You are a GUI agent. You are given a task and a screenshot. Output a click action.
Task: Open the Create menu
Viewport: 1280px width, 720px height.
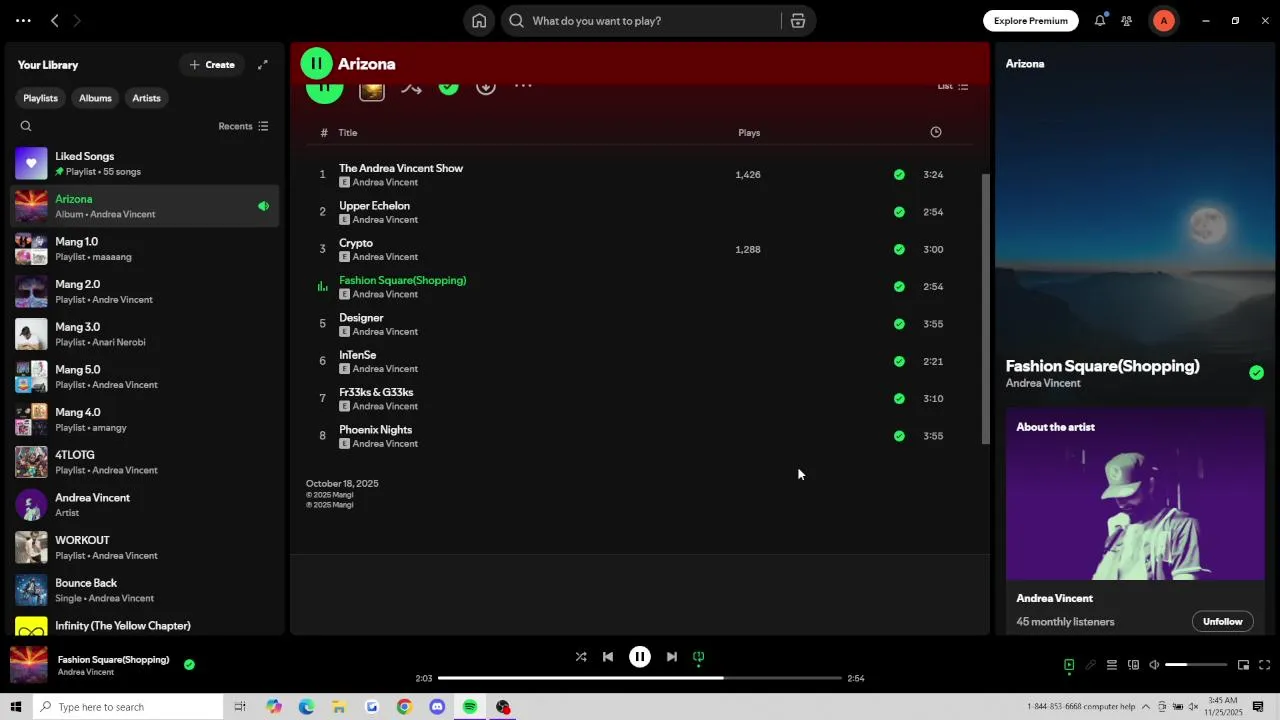(x=212, y=65)
